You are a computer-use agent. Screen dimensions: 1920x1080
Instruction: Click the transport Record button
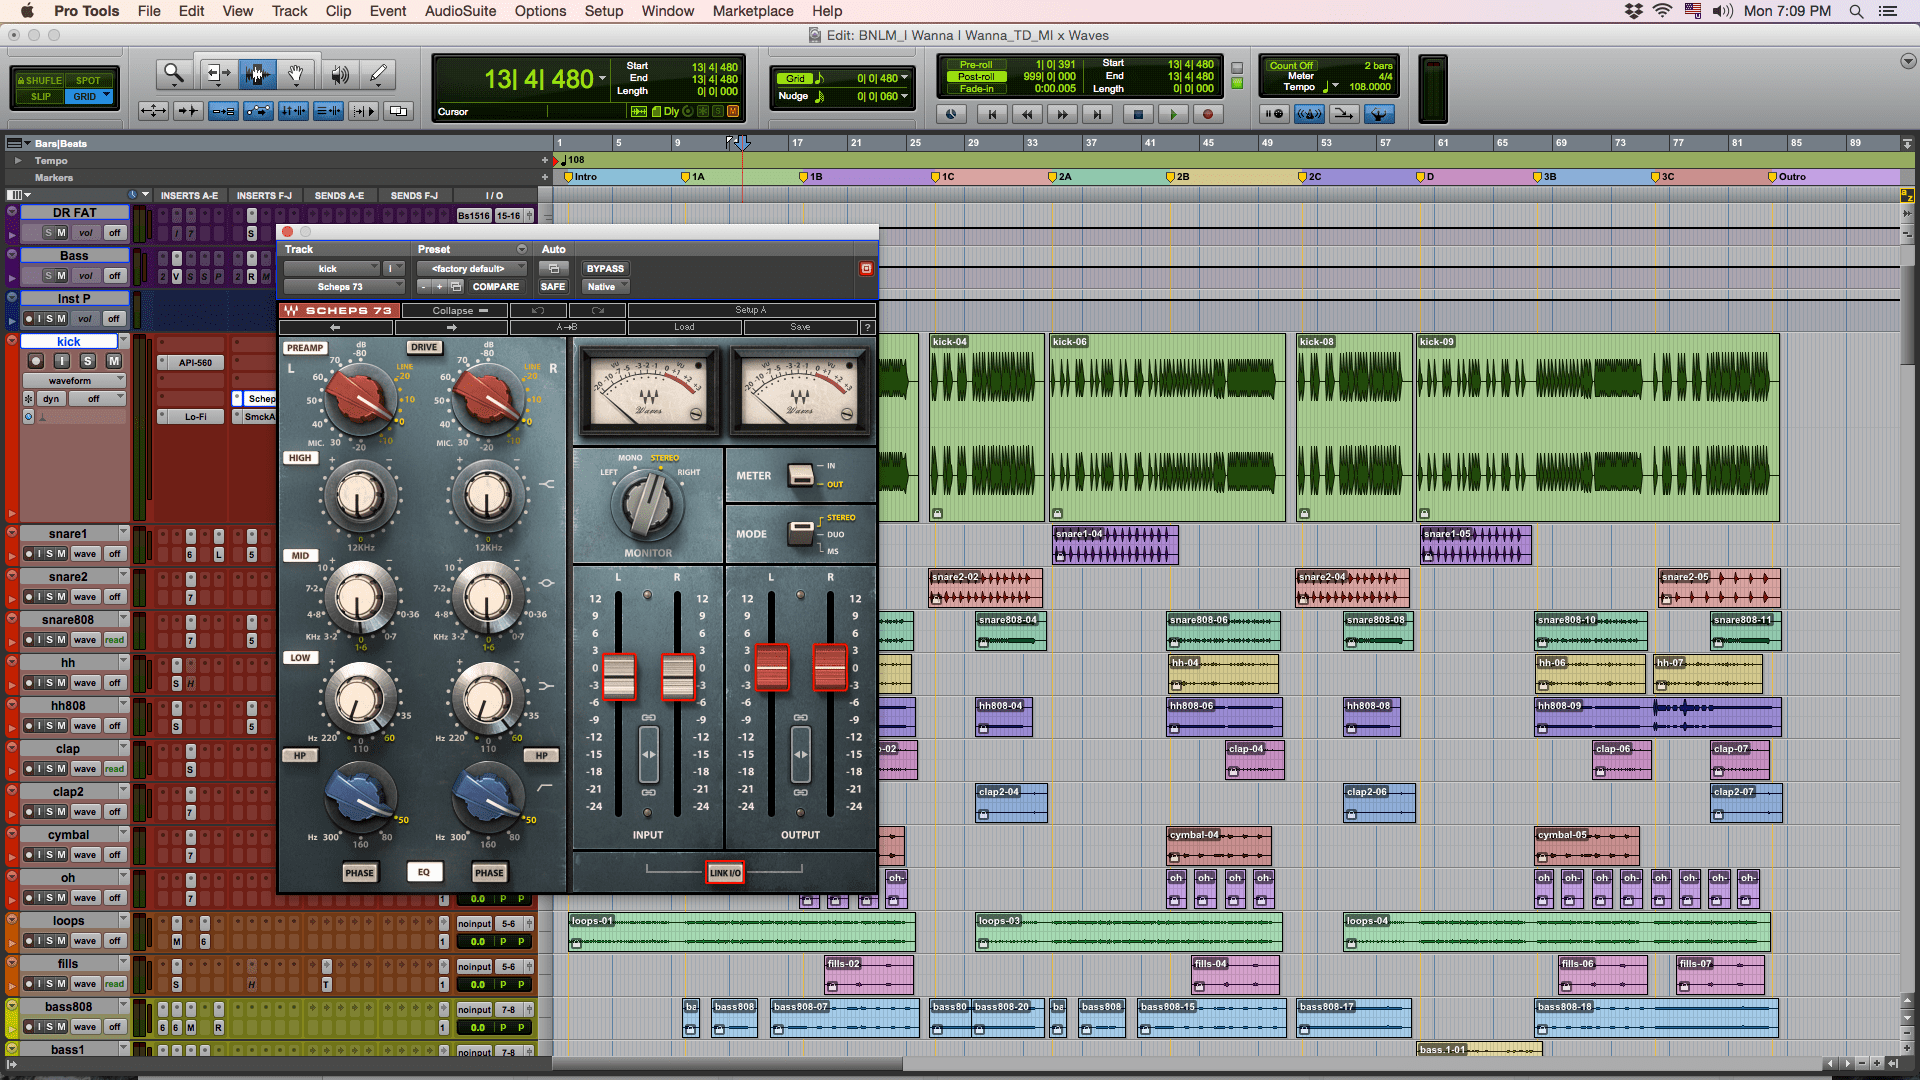[1208, 114]
